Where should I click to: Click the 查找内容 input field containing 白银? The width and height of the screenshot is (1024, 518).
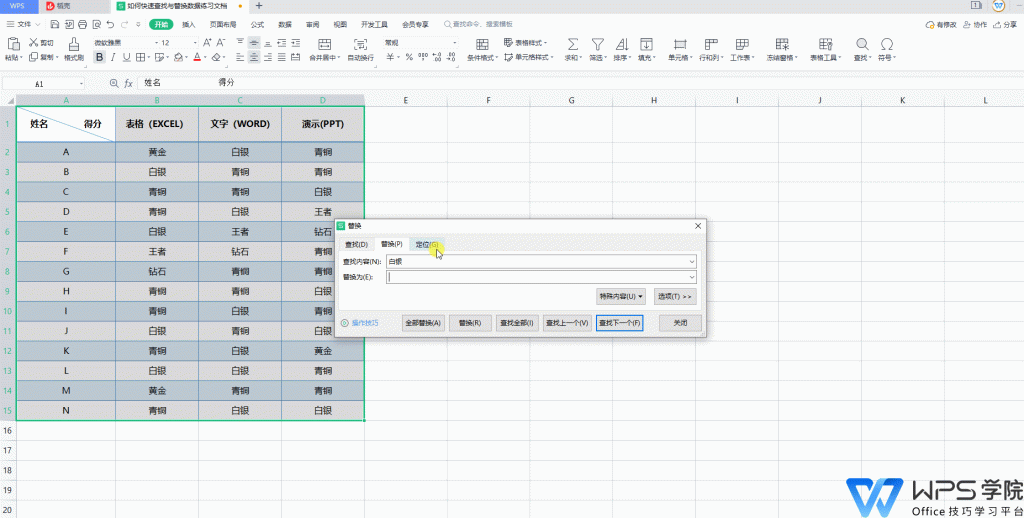tap(541, 261)
